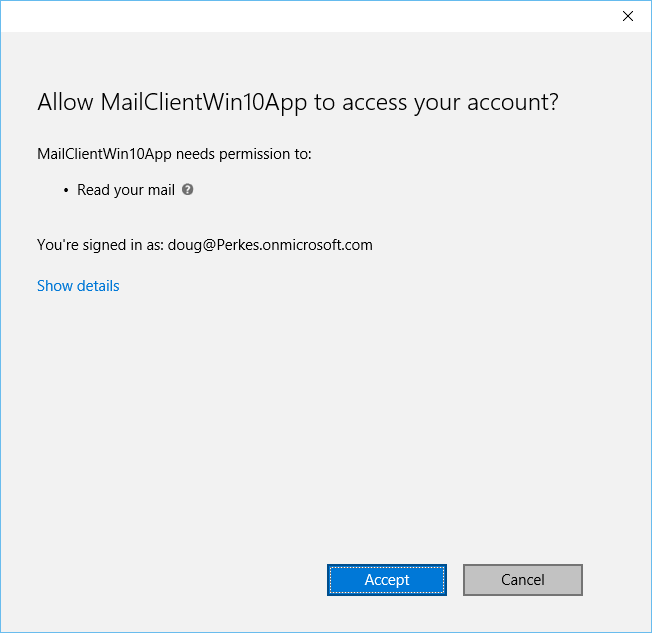The width and height of the screenshot is (652, 633).
Task: Select the signed-in email doug@Perkes.onmicrosoft.com text
Action: tap(270, 245)
